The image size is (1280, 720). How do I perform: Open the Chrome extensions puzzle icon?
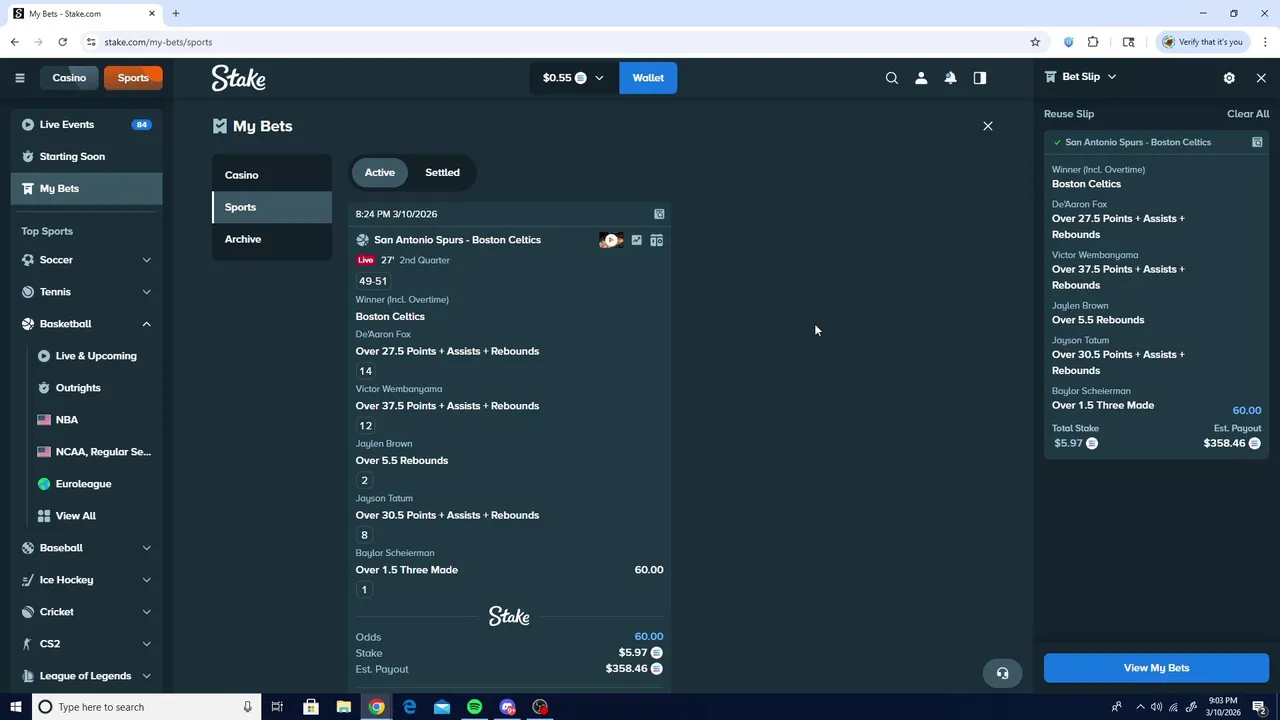pos(1093,42)
